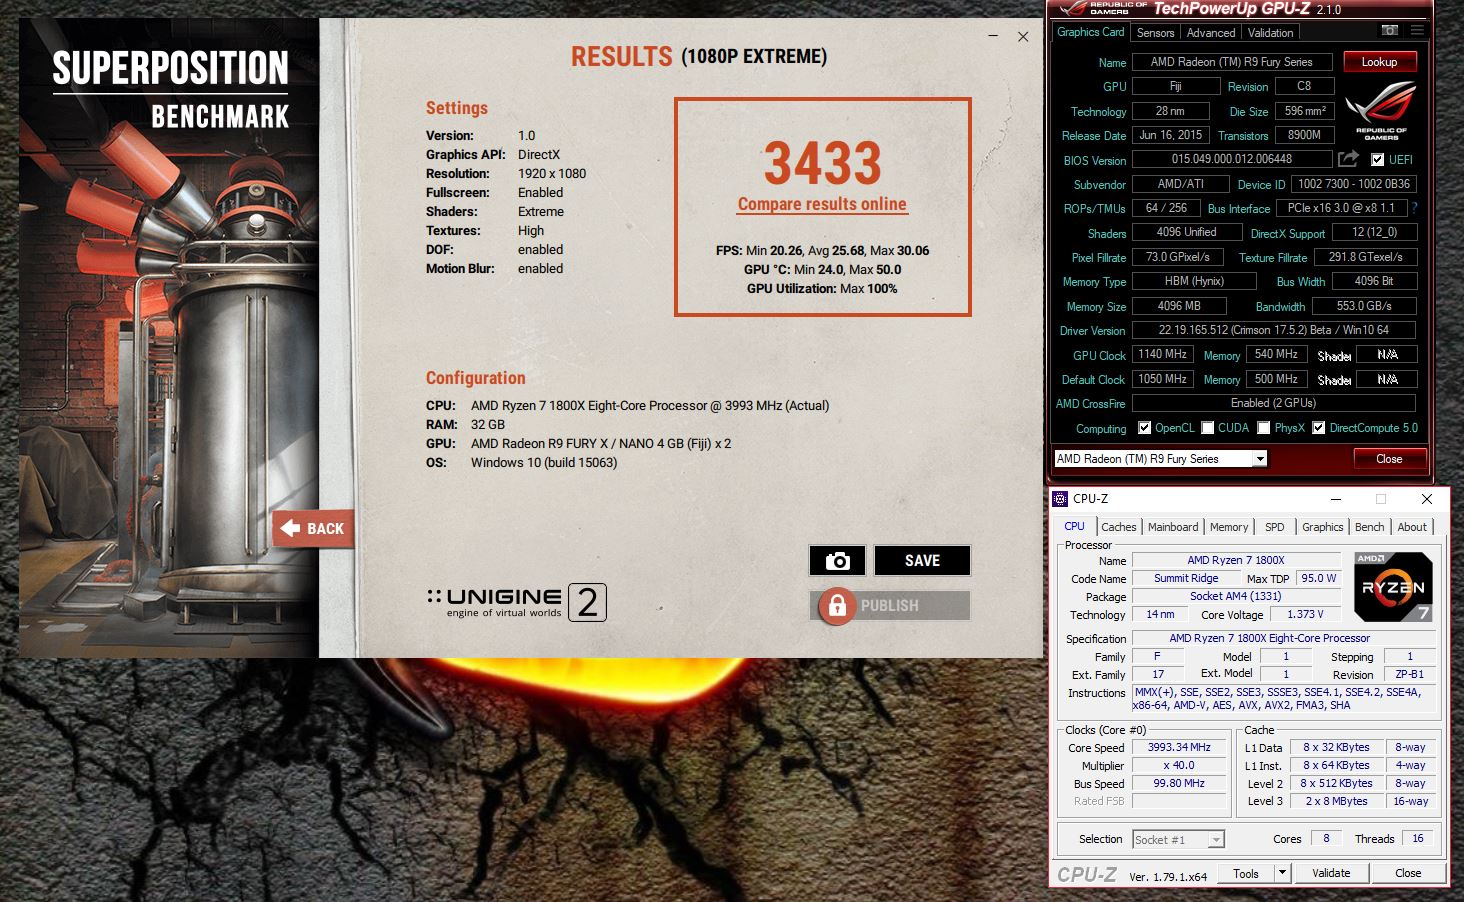
Task: Click the Core Speed 3993.34 MHz value
Action: click(1179, 747)
